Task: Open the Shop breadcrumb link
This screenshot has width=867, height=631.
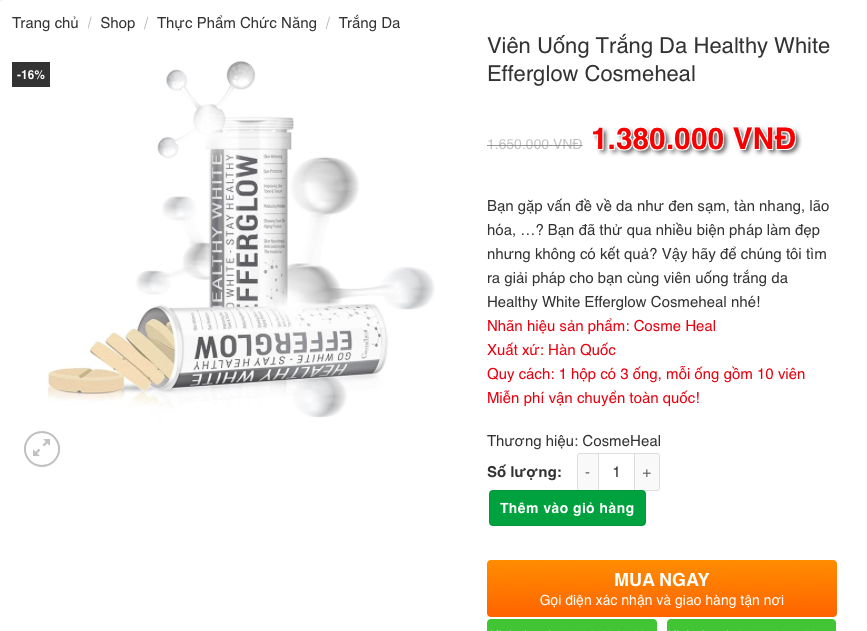Action: (118, 23)
